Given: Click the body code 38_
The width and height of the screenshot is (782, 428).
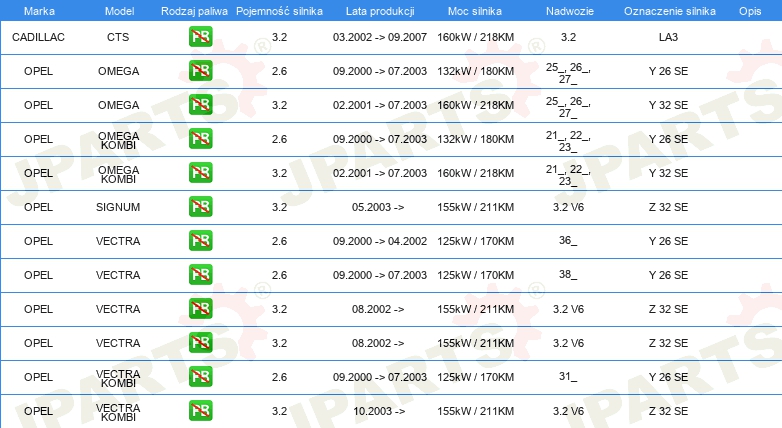Looking at the screenshot, I should point(568,274).
